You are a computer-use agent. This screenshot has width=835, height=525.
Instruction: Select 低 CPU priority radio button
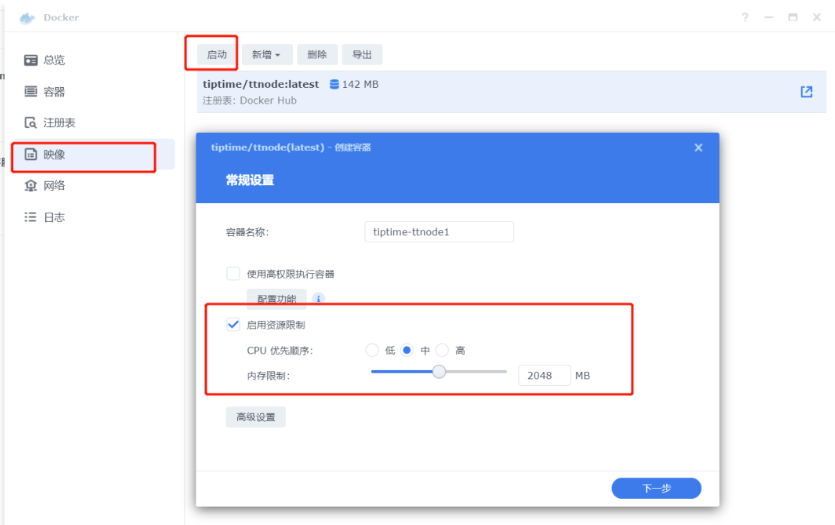[x=372, y=351]
